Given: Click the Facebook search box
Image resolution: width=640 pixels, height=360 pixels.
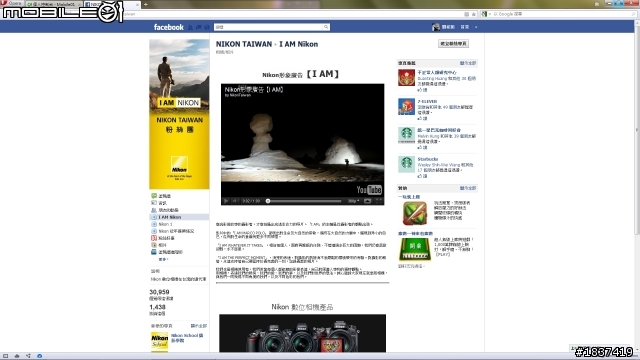Looking at the screenshot, I should pyautogui.click(x=272, y=27).
